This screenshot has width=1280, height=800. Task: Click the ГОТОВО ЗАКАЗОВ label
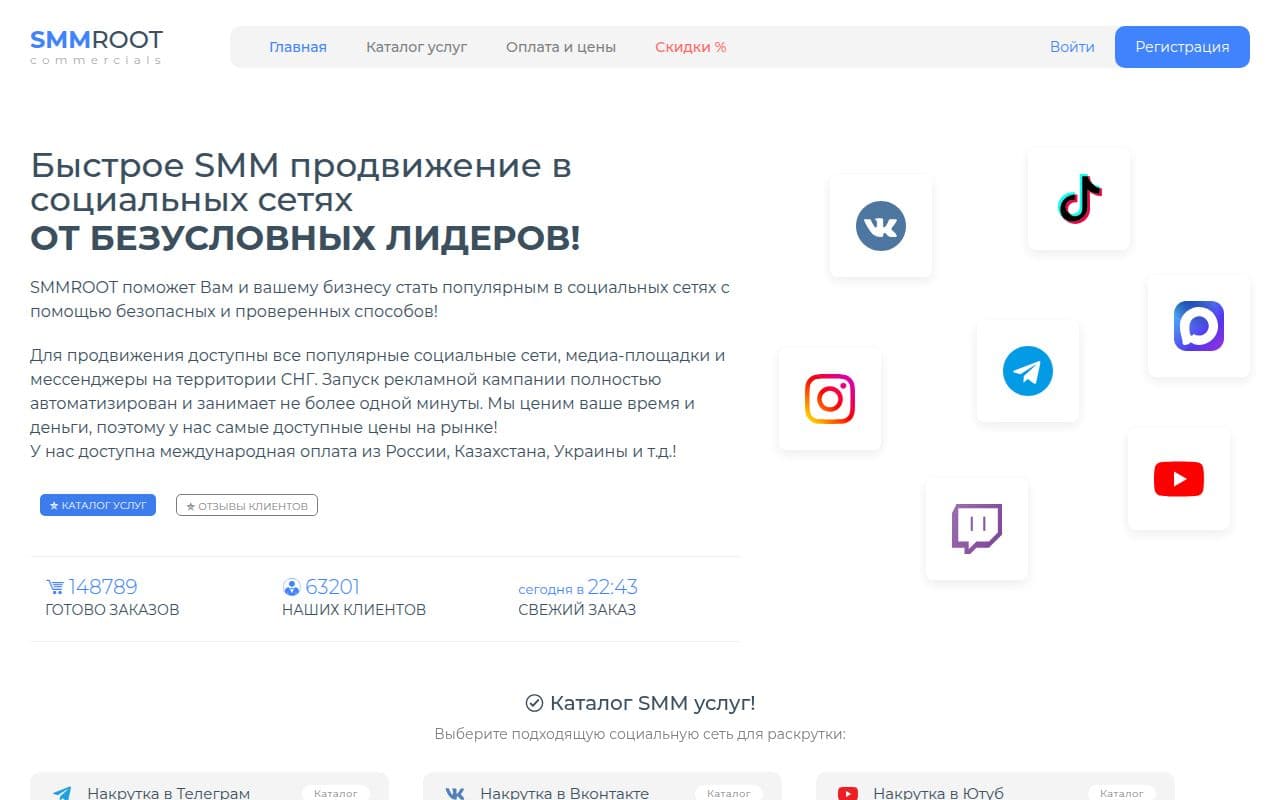pos(113,610)
